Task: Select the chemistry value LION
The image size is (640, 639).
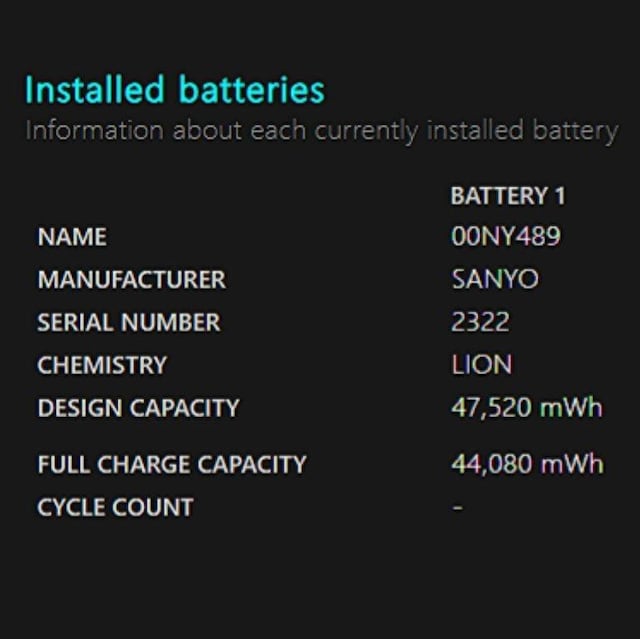Action: pos(481,364)
